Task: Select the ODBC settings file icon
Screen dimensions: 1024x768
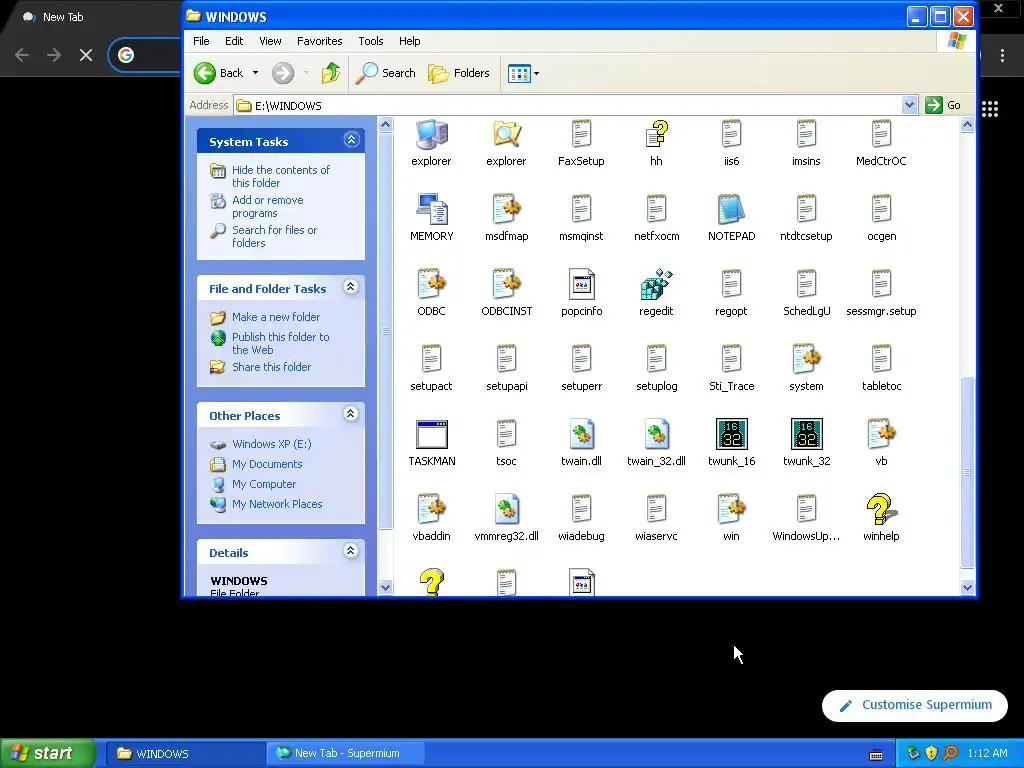Action: (432, 284)
